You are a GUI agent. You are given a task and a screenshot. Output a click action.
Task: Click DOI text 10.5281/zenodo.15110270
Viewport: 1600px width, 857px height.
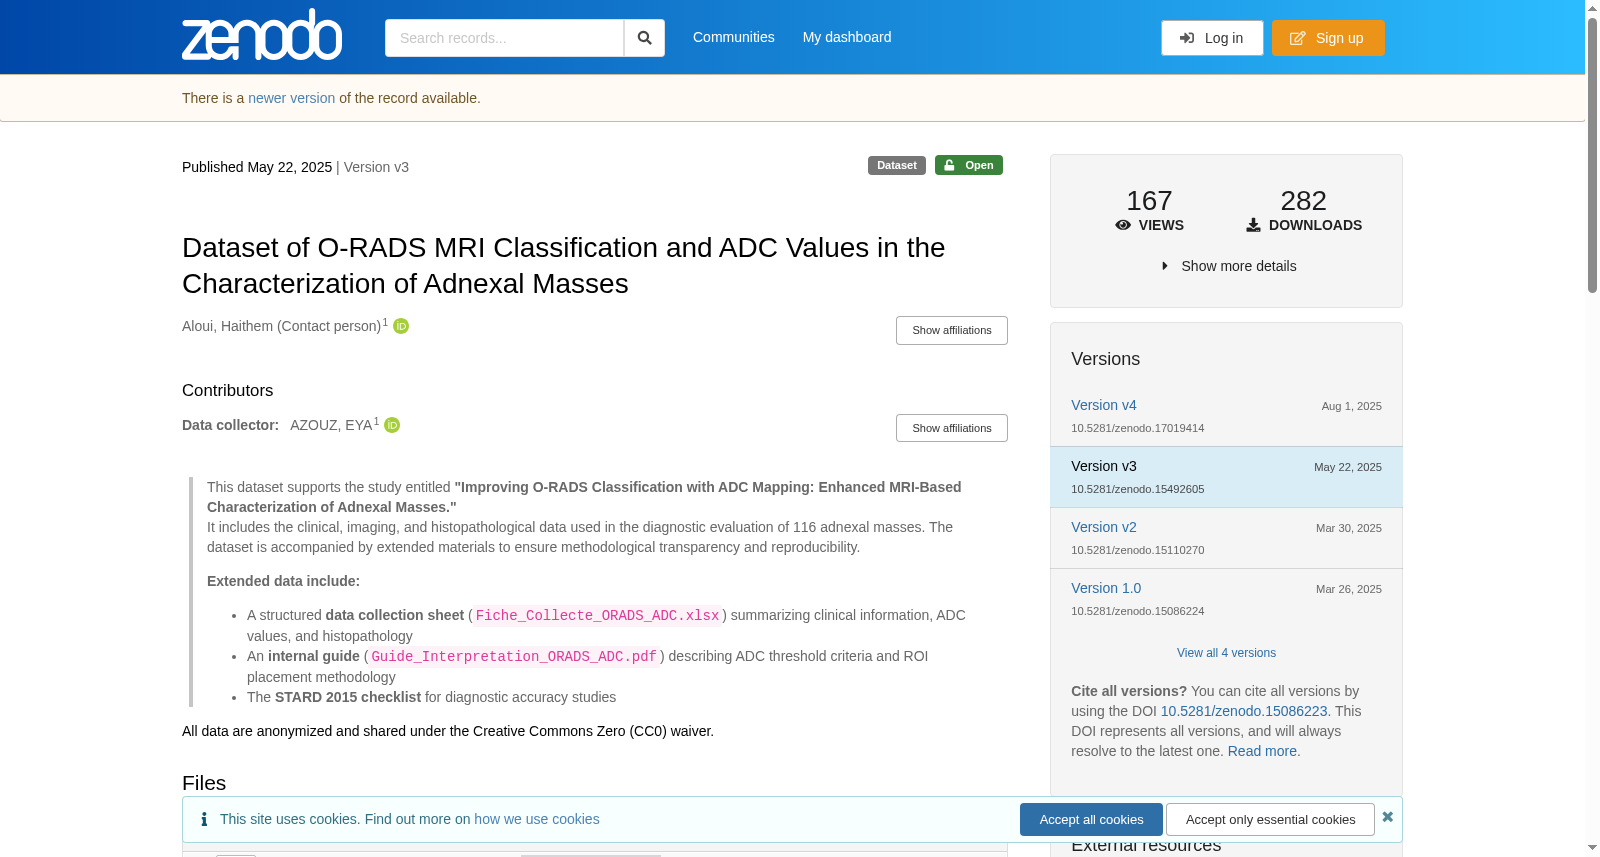coord(1137,550)
